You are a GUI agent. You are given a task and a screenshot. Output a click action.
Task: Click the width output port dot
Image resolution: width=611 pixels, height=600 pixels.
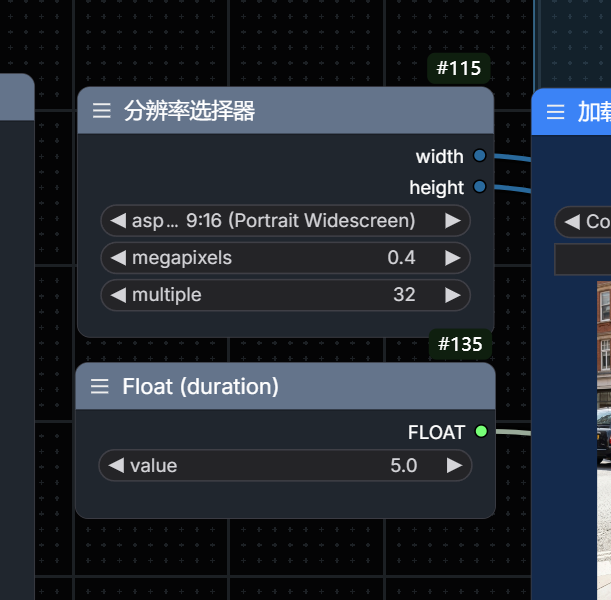[480, 155]
